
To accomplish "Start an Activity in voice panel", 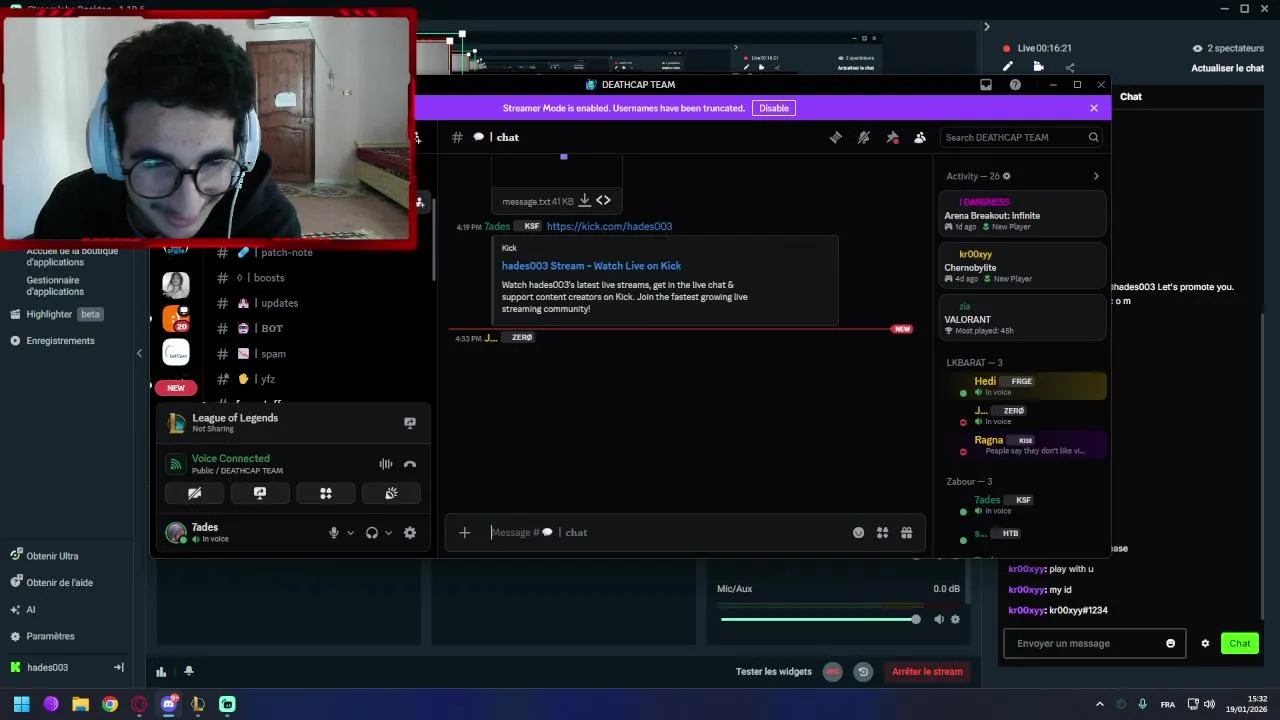I will click(x=326, y=493).
